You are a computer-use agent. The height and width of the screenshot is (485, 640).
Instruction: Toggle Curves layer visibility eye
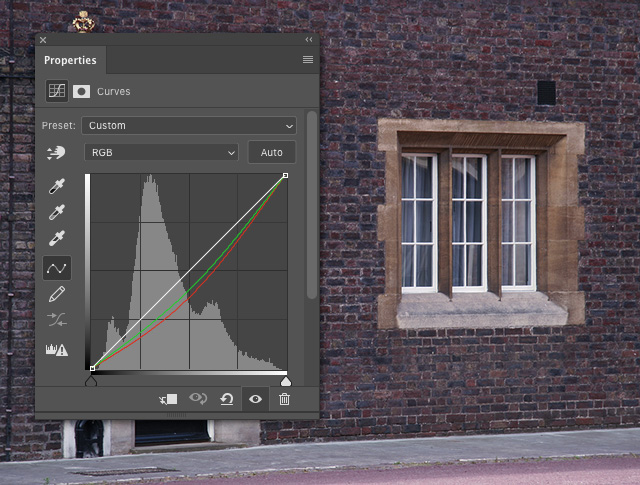coord(256,399)
